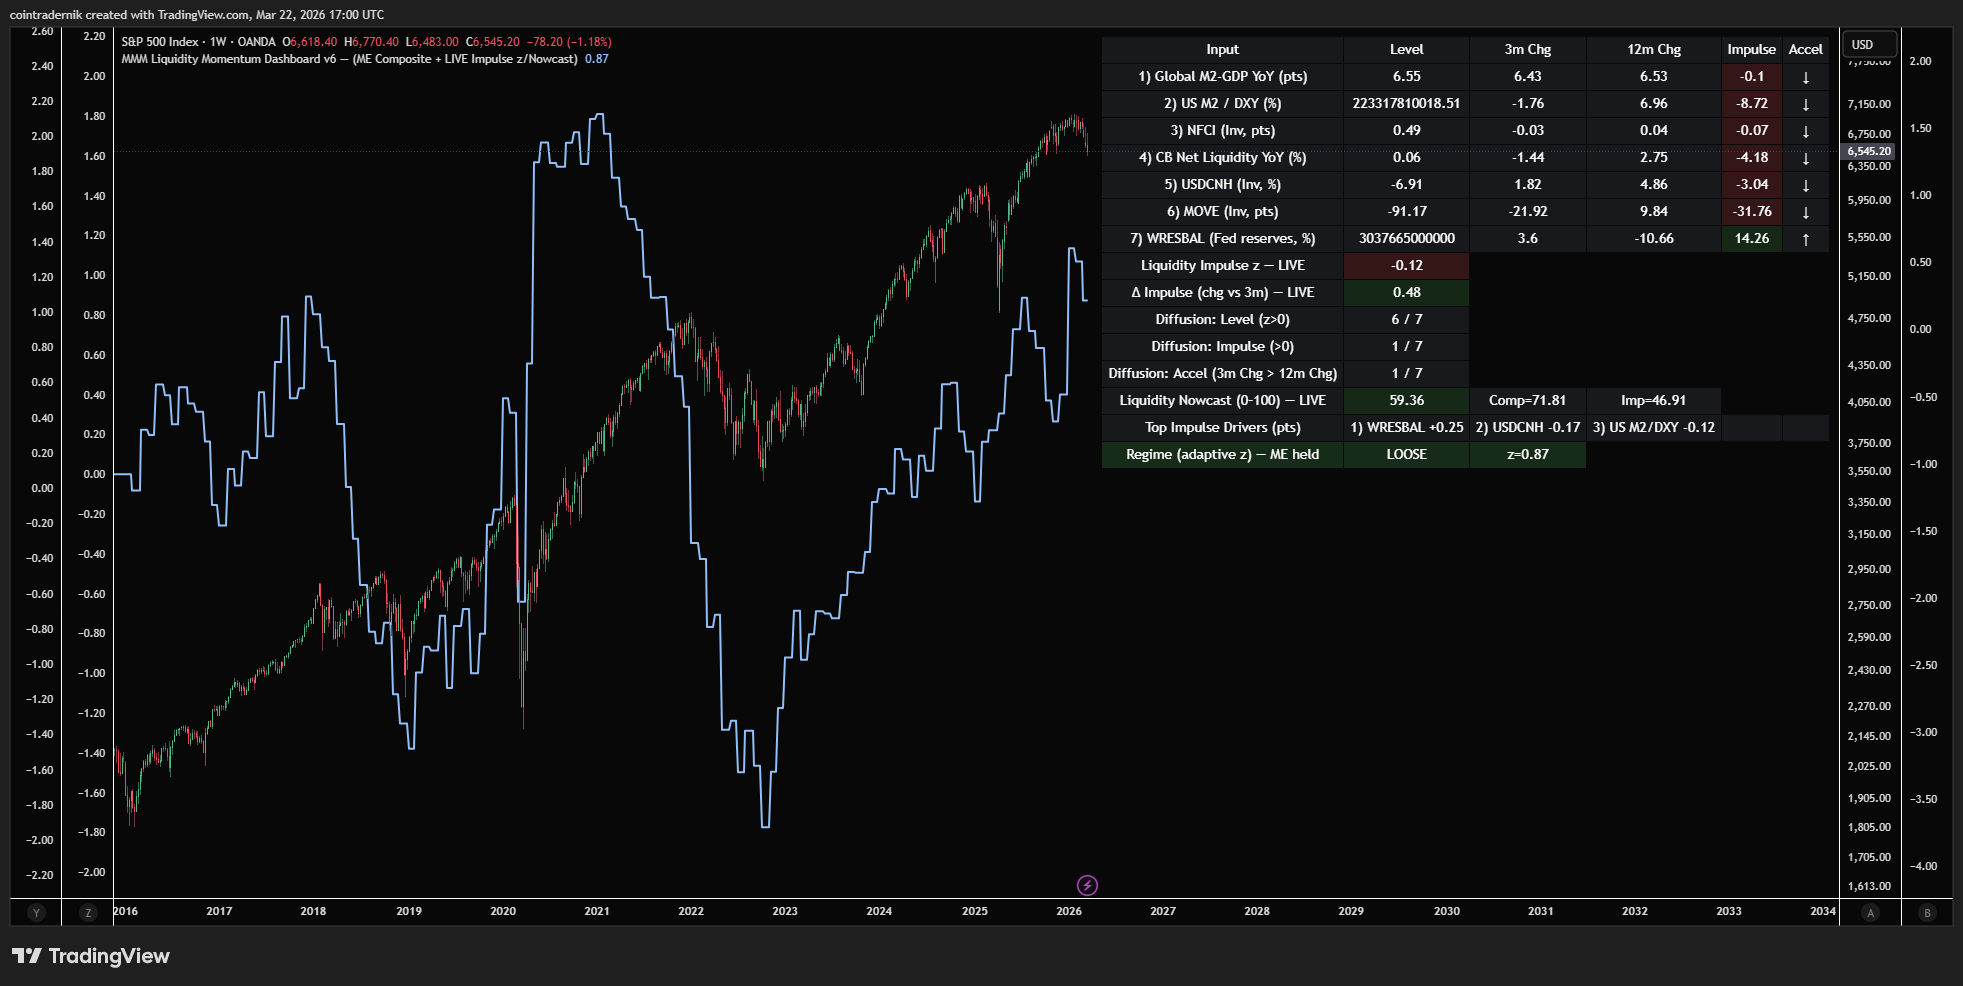
Task: Click the highlighted 6,545.20 price label
Action: point(1868,150)
